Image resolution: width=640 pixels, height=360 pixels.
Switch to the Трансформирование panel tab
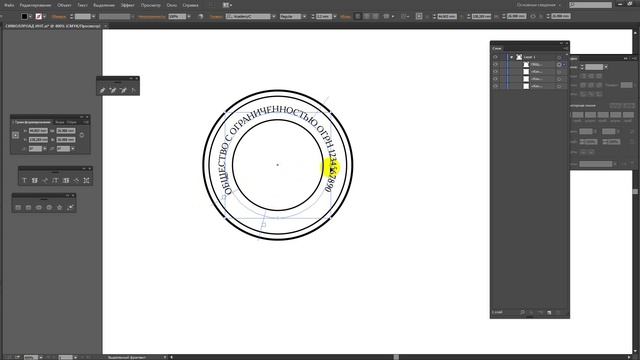pyautogui.click(x=33, y=122)
